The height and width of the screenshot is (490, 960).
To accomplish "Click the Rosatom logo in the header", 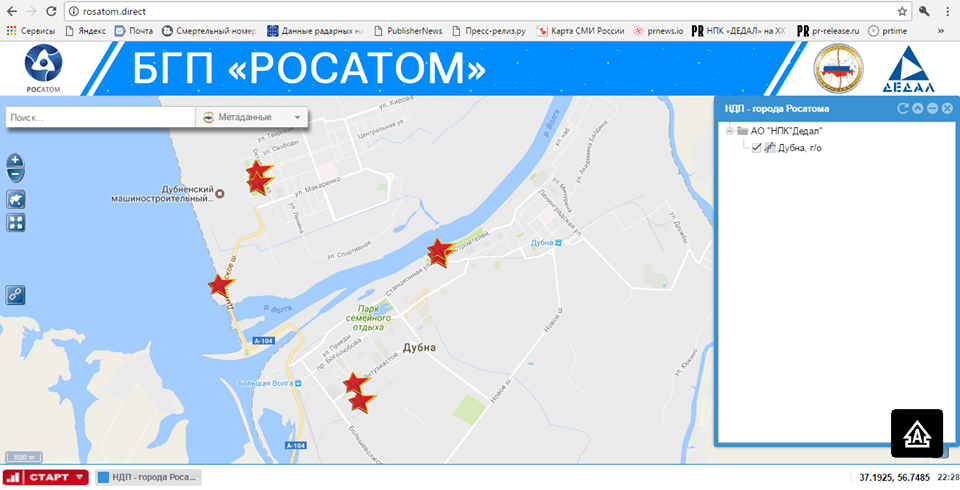I will tap(43, 67).
